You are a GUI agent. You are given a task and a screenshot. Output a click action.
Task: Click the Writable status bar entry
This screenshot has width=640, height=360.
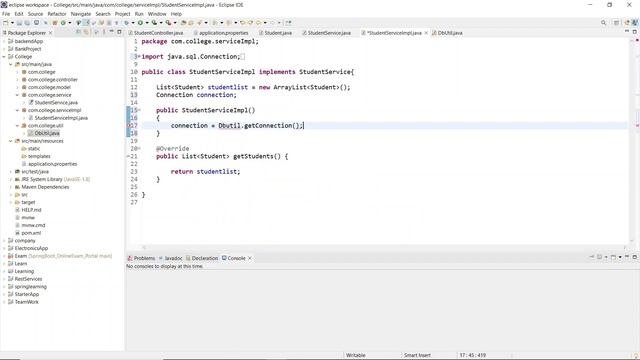[x=356, y=356]
